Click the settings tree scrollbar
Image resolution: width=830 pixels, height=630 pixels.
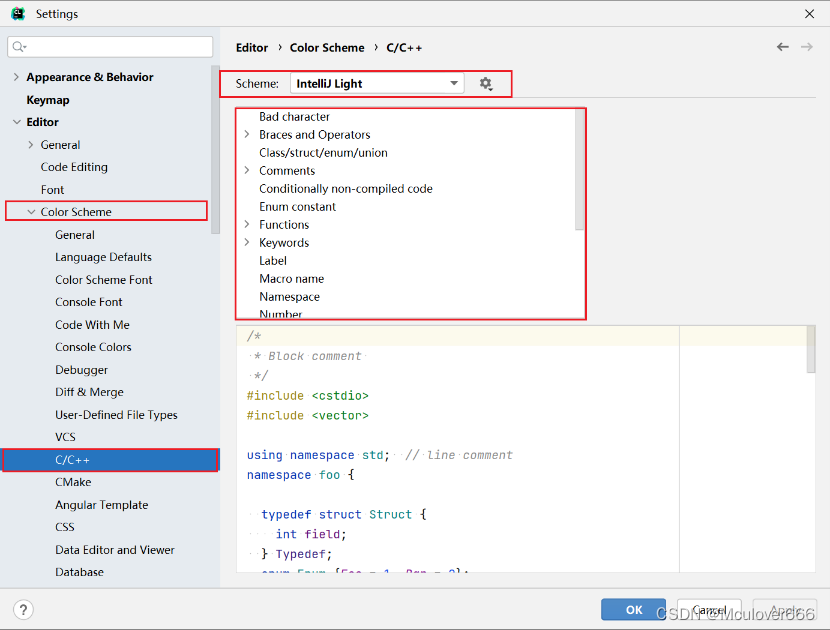click(215, 150)
